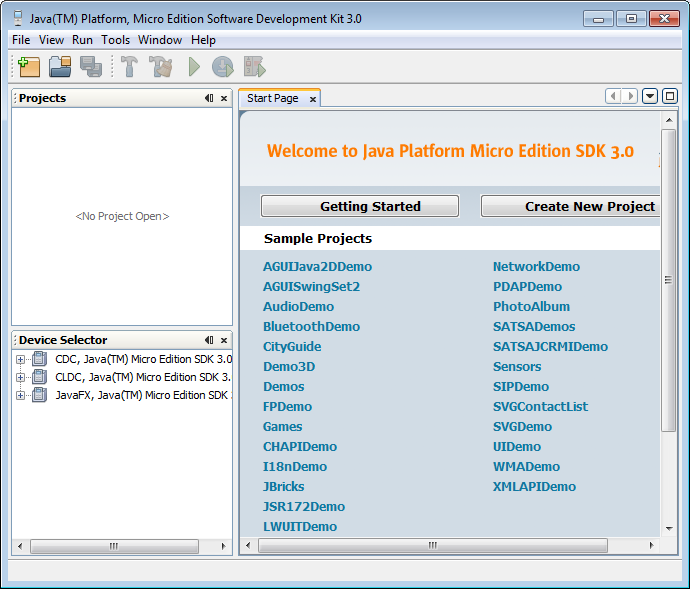Click the green Run Project arrow
Viewport: 690px width, 589px height.
[194, 67]
